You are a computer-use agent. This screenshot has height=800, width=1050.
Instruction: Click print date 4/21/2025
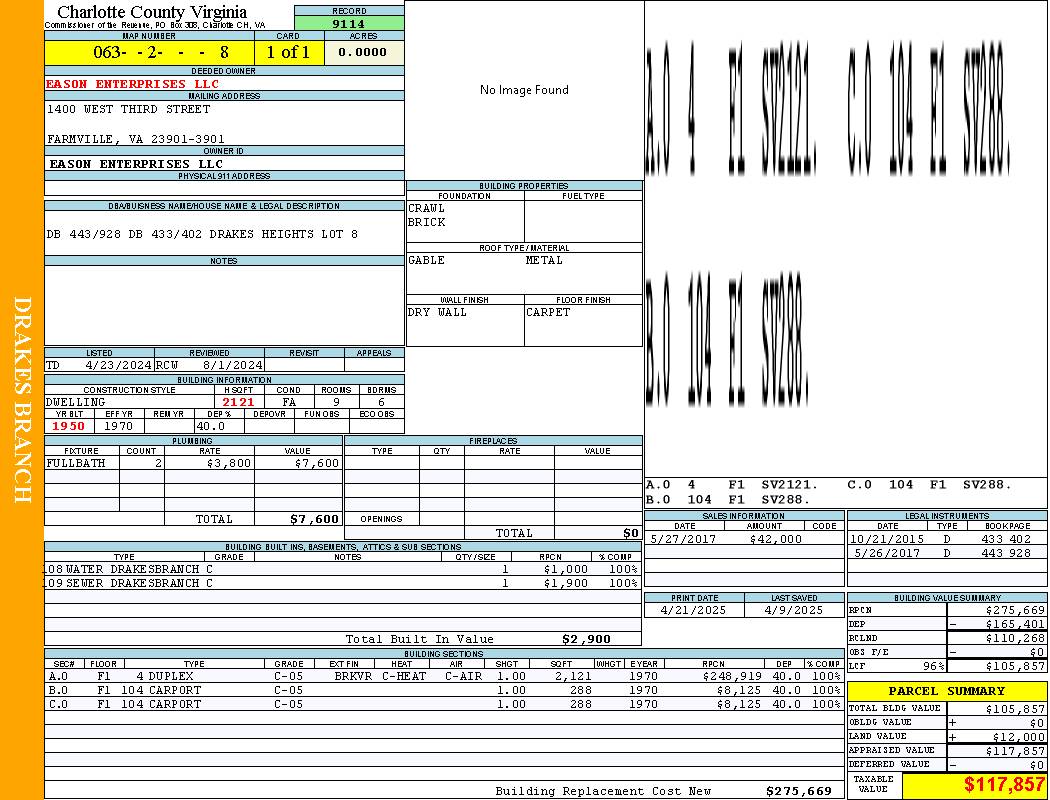click(x=693, y=611)
